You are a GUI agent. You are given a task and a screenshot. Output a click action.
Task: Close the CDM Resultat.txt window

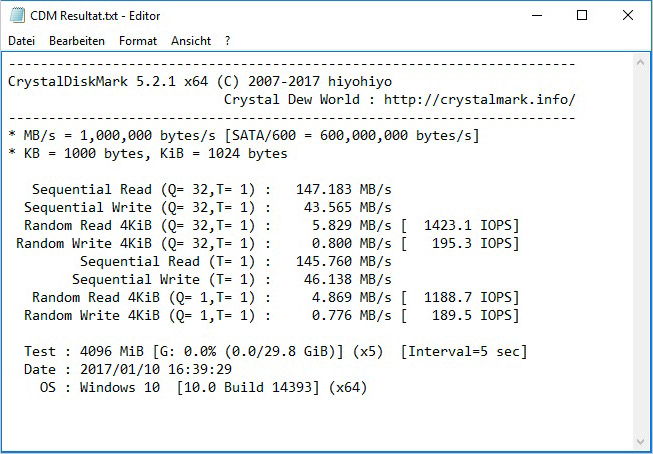628,15
